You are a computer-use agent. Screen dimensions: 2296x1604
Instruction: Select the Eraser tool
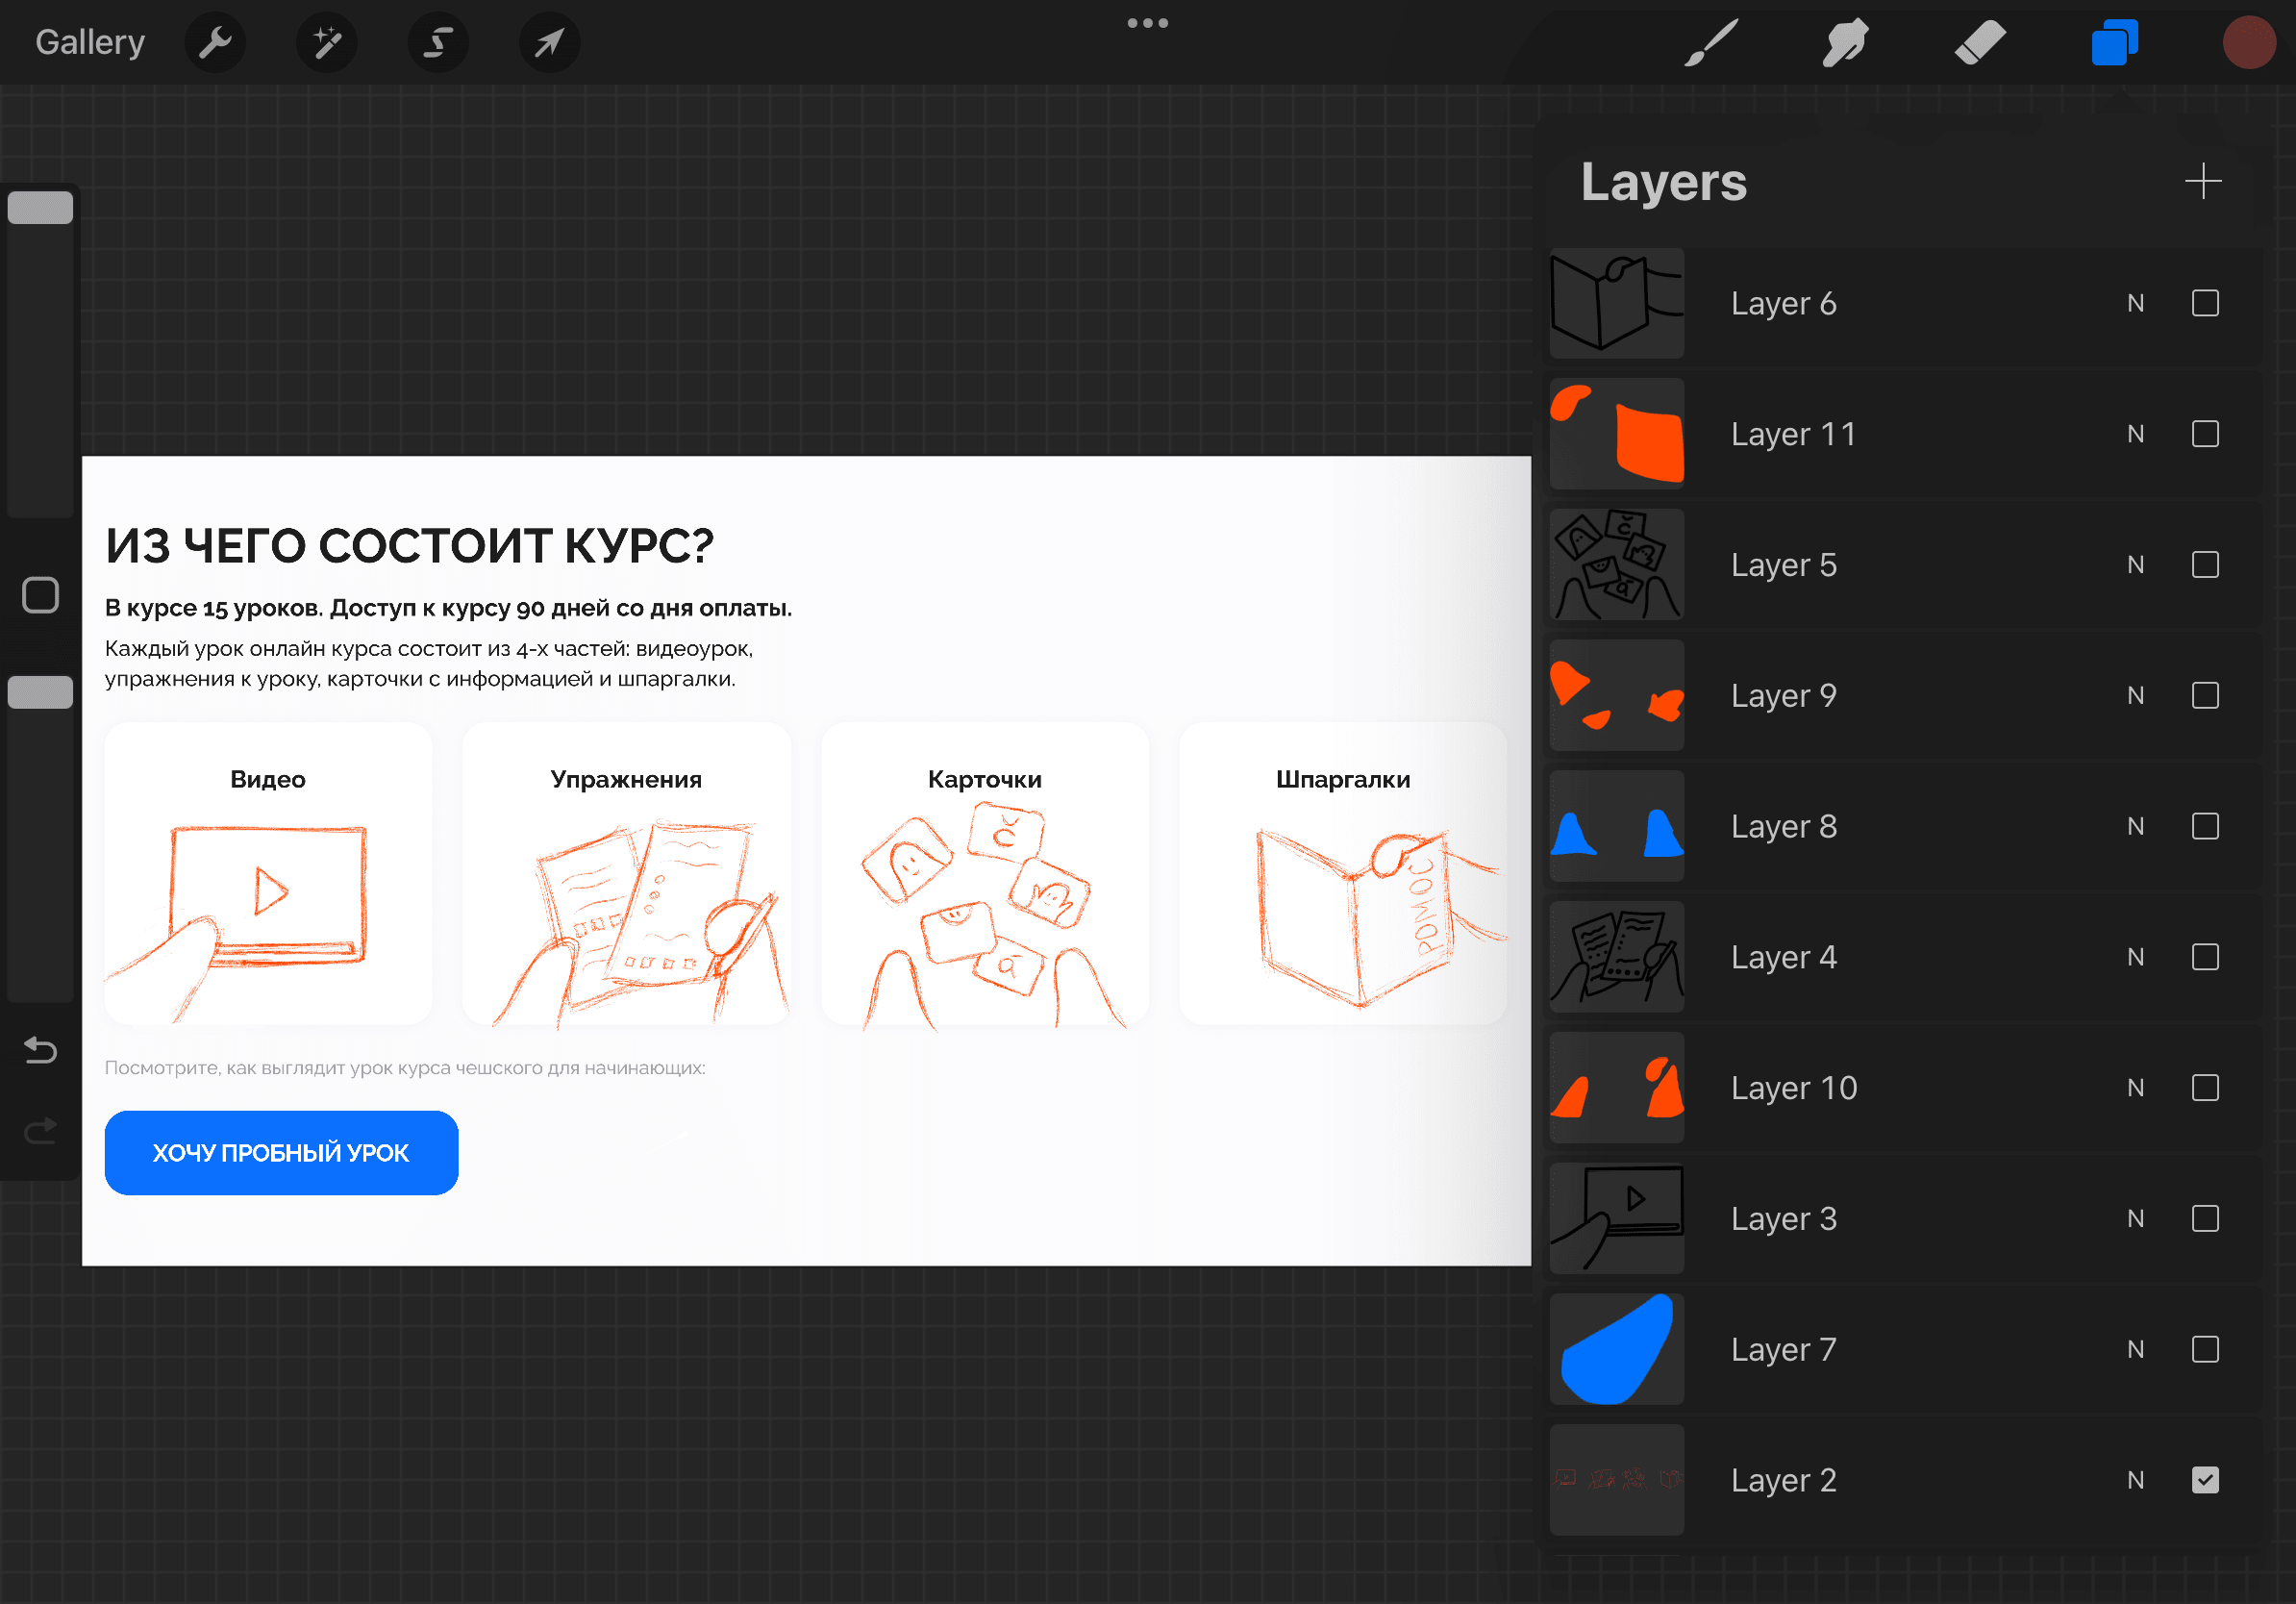point(1980,43)
